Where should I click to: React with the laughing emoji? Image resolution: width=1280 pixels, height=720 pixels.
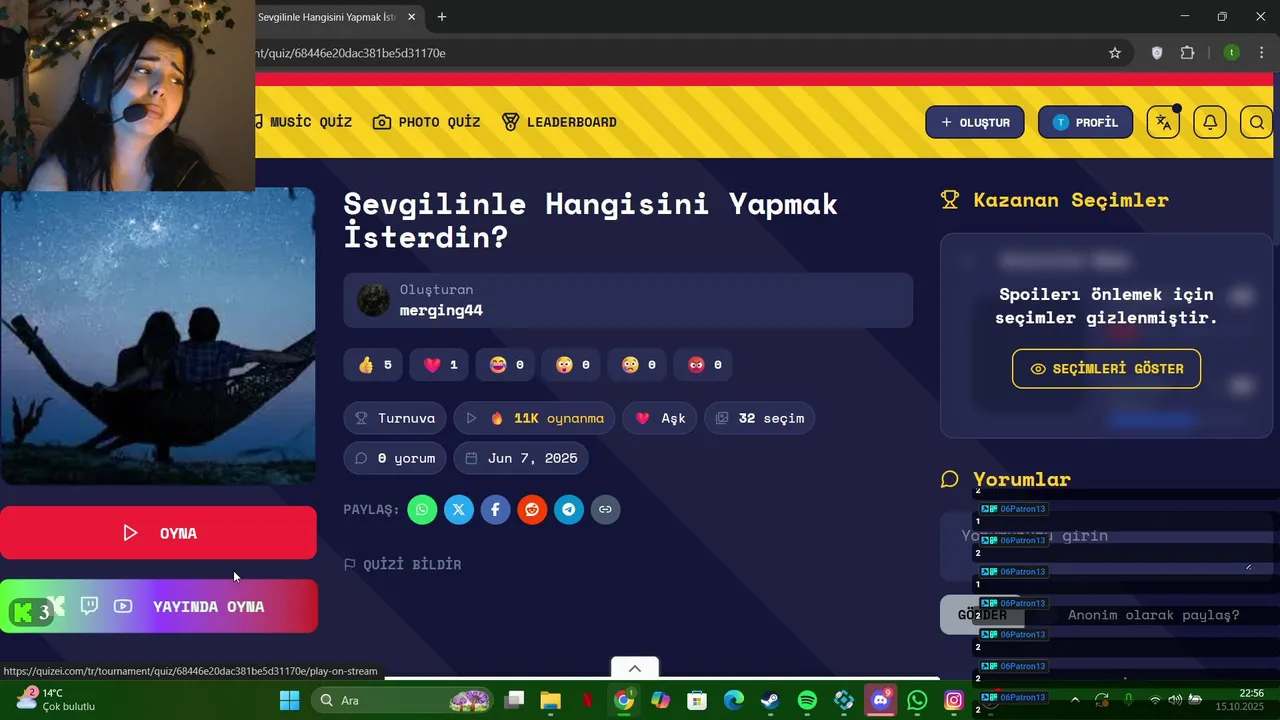pyautogui.click(x=506, y=365)
